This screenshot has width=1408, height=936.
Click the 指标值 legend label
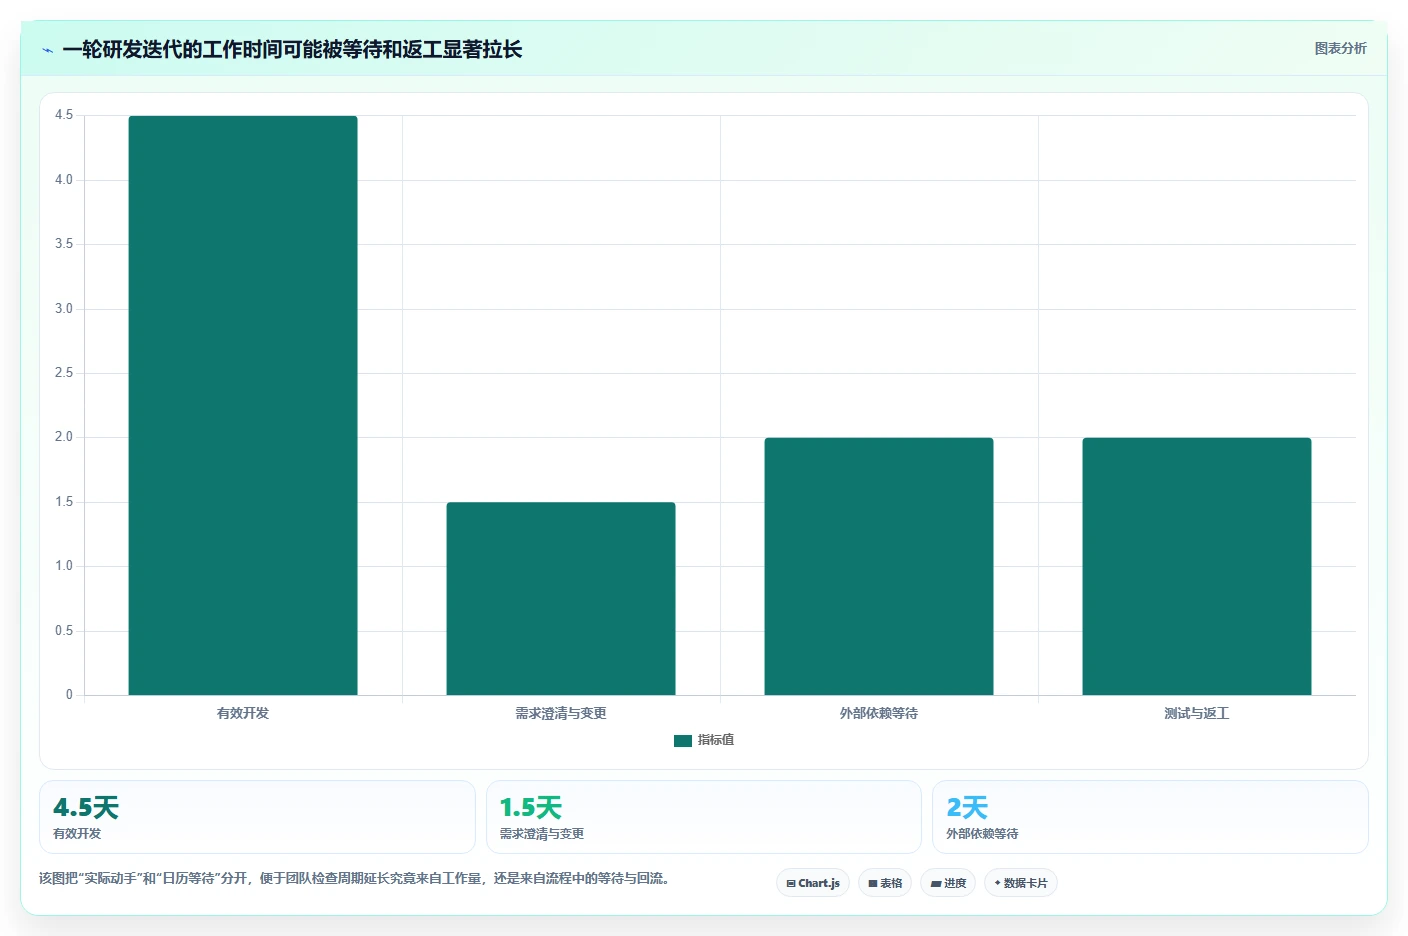click(x=716, y=740)
